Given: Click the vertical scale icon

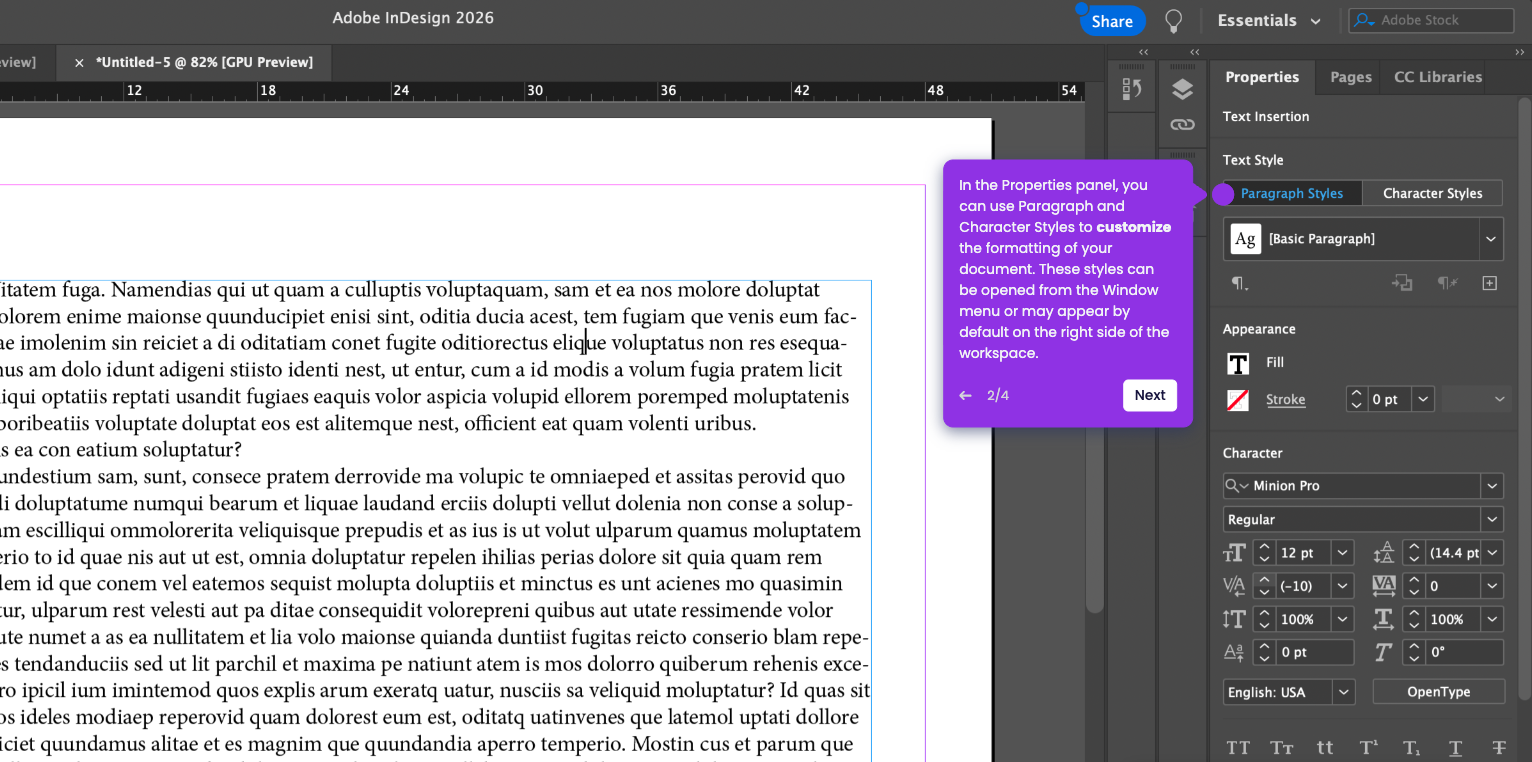Looking at the screenshot, I should click(1235, 619).
